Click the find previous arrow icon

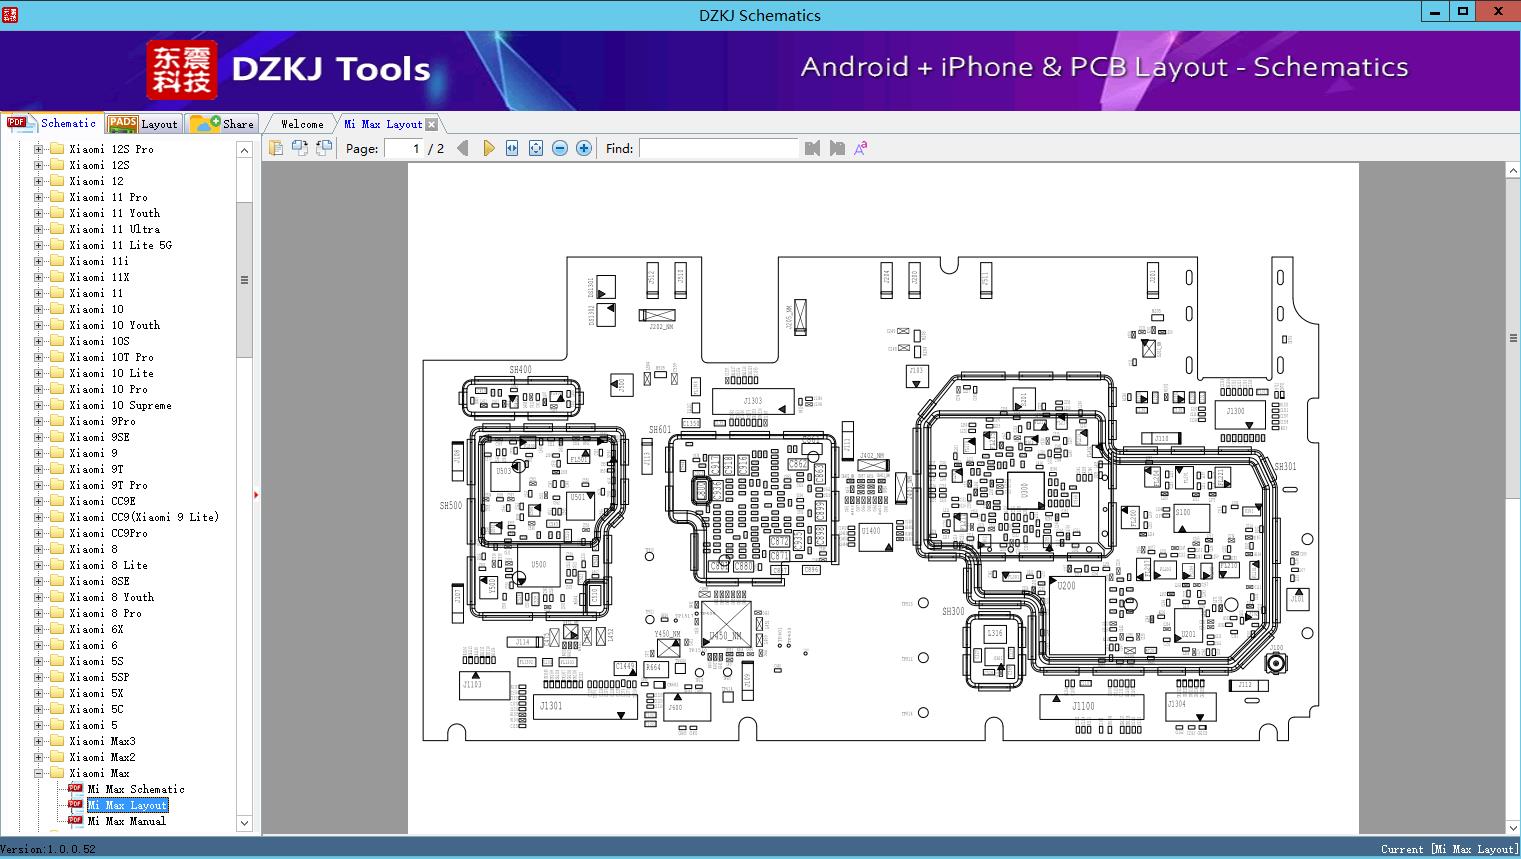point(812,147)
